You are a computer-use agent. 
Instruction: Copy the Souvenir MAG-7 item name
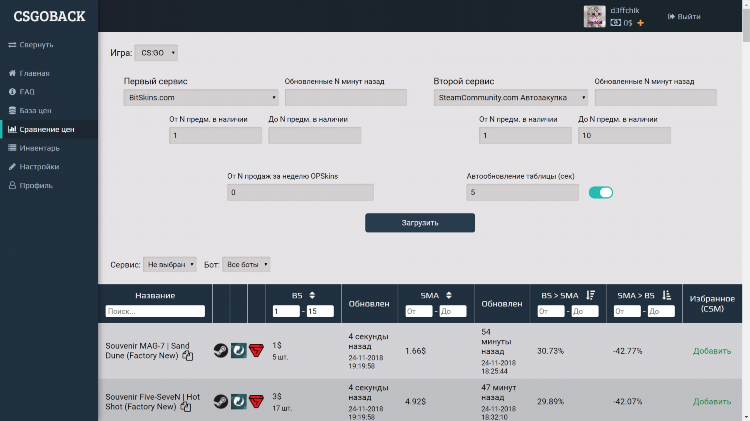tap(188, 356)
